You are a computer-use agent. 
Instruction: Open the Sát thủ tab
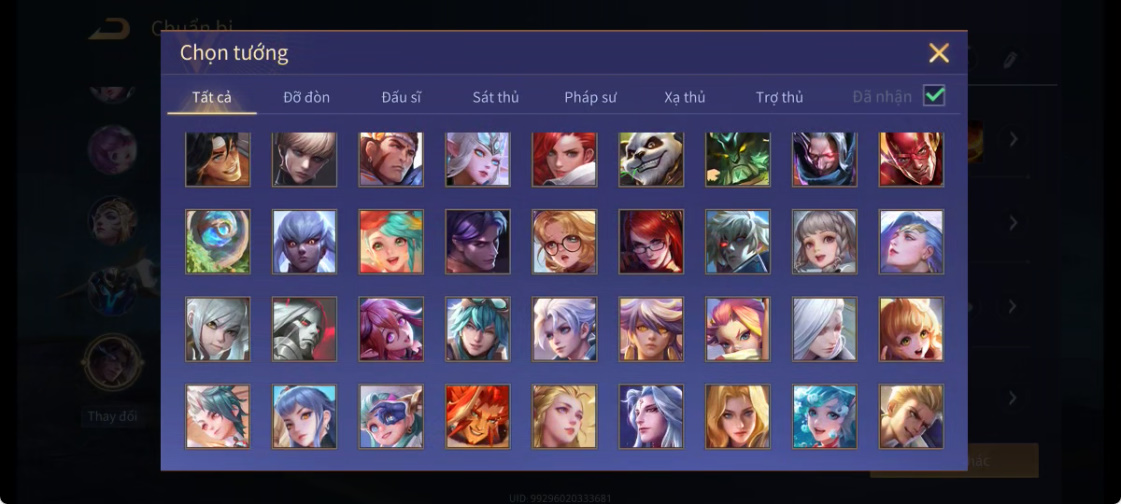495,97
